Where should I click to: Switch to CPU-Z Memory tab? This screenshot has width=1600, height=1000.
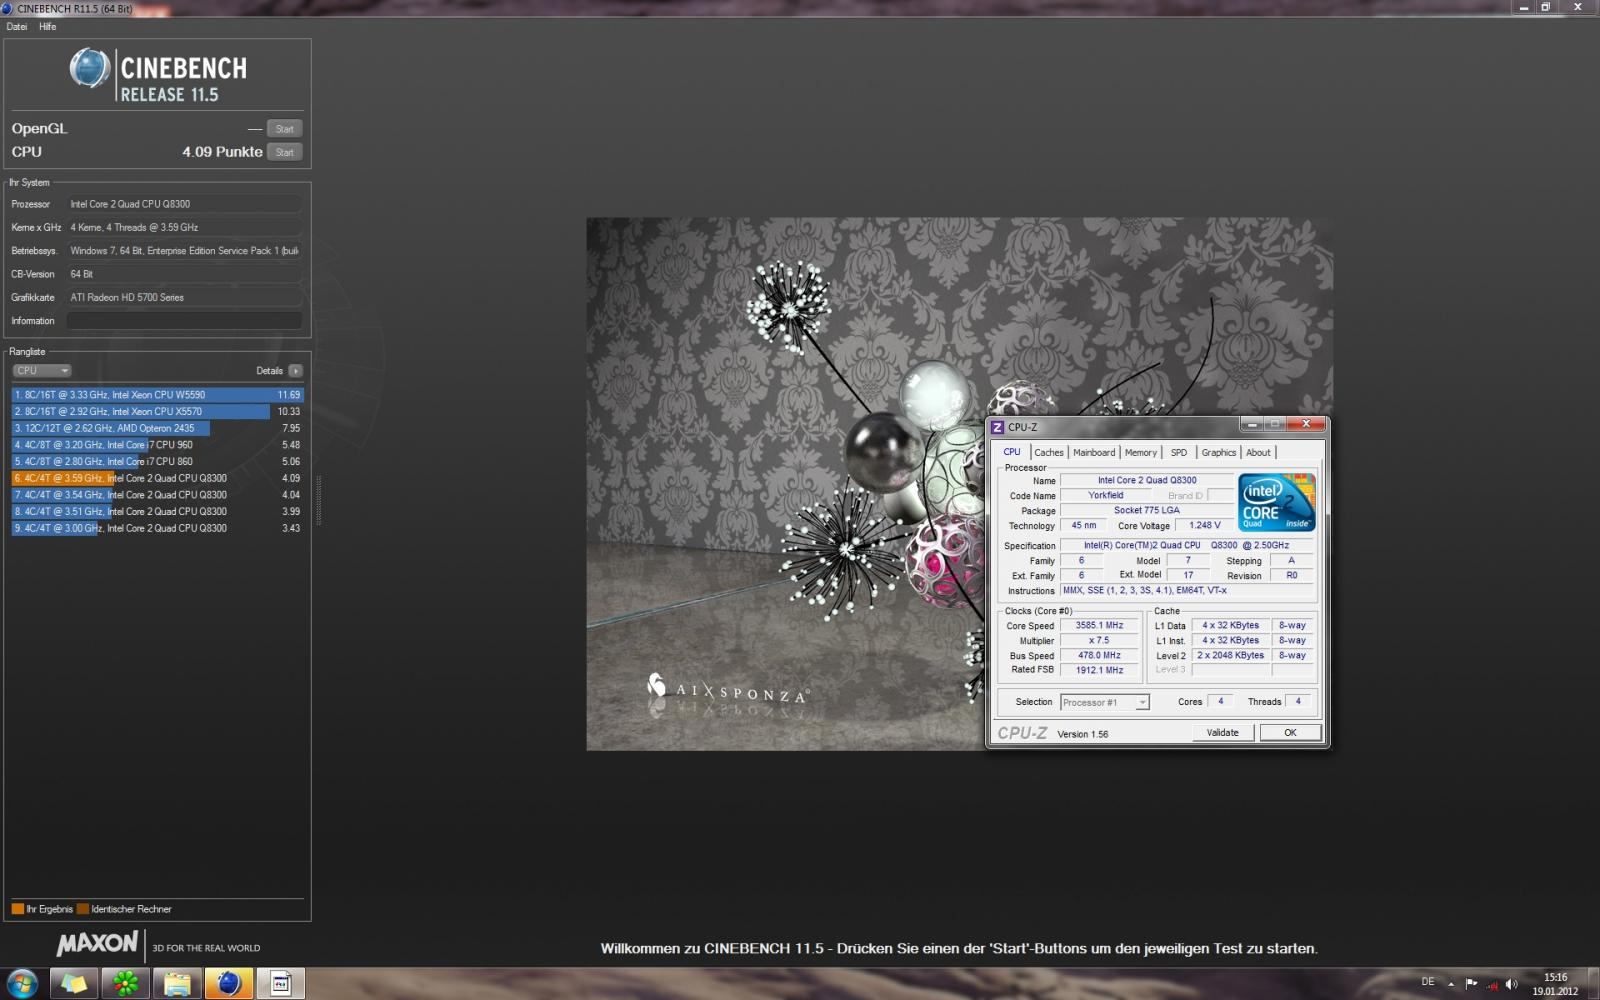1141,453
